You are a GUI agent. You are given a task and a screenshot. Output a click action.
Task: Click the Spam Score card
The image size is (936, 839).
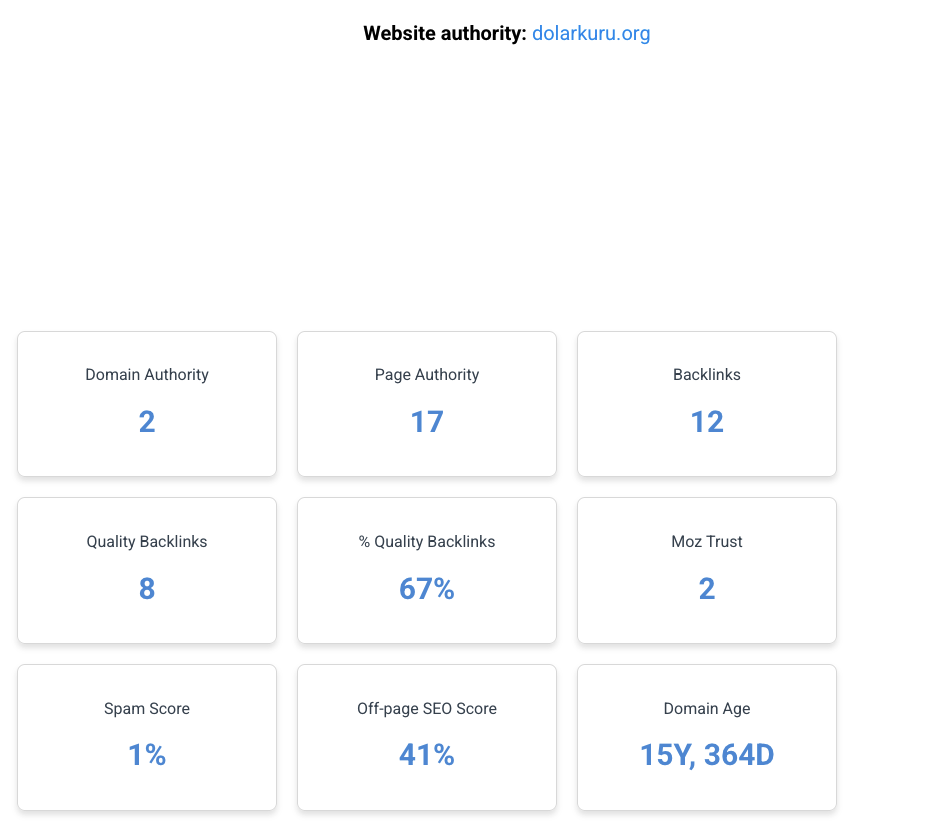click(x=147, y=738)
